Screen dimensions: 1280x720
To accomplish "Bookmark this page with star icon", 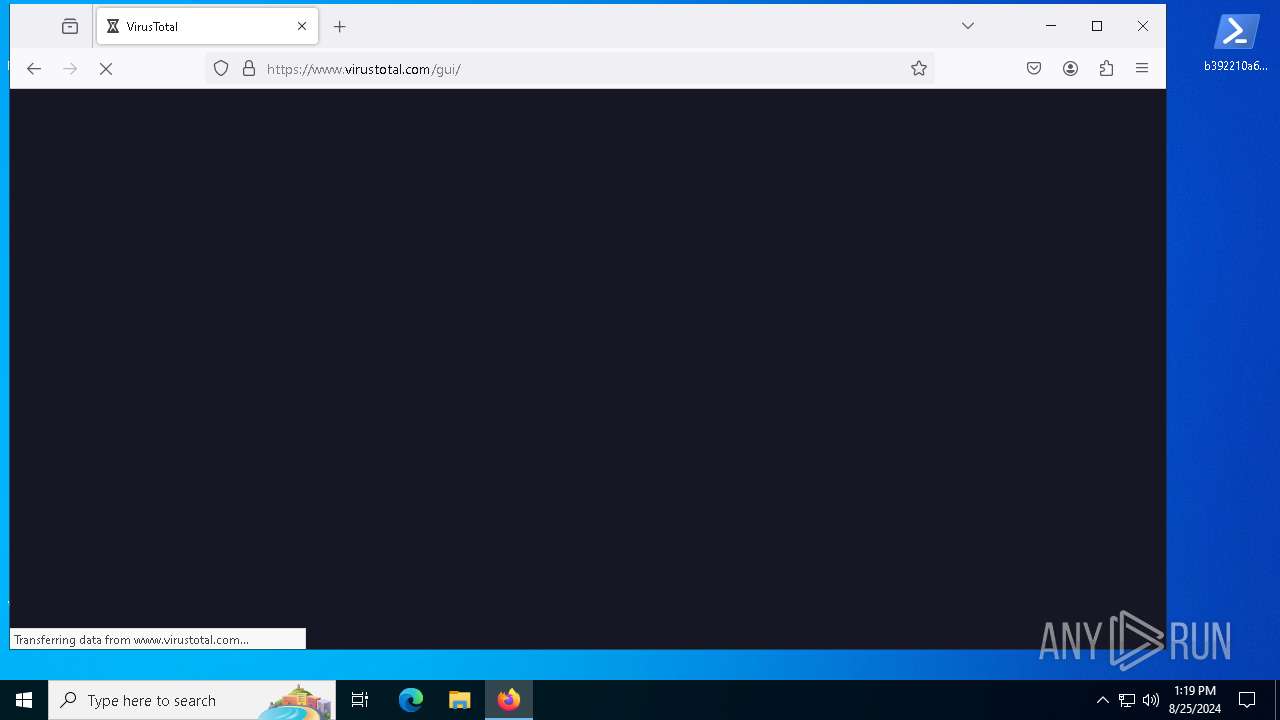I will tap(919, 68).
